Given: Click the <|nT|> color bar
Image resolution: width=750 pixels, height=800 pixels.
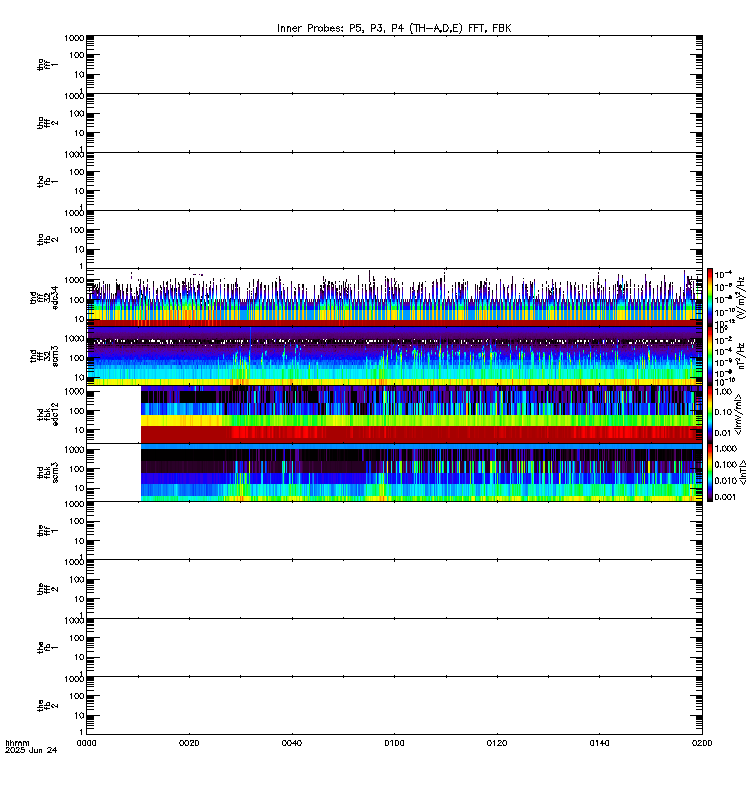Looking at the screenshot, I should tap(710, 472).
